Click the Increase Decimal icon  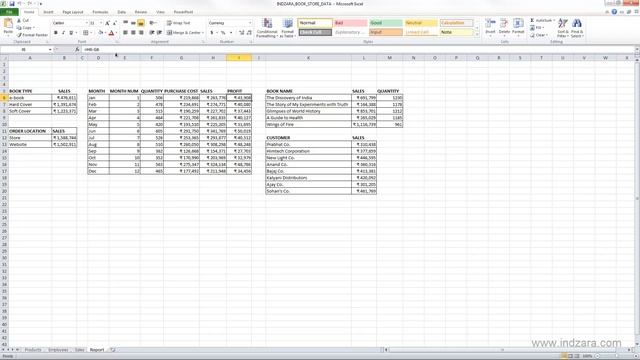[241, 33]
